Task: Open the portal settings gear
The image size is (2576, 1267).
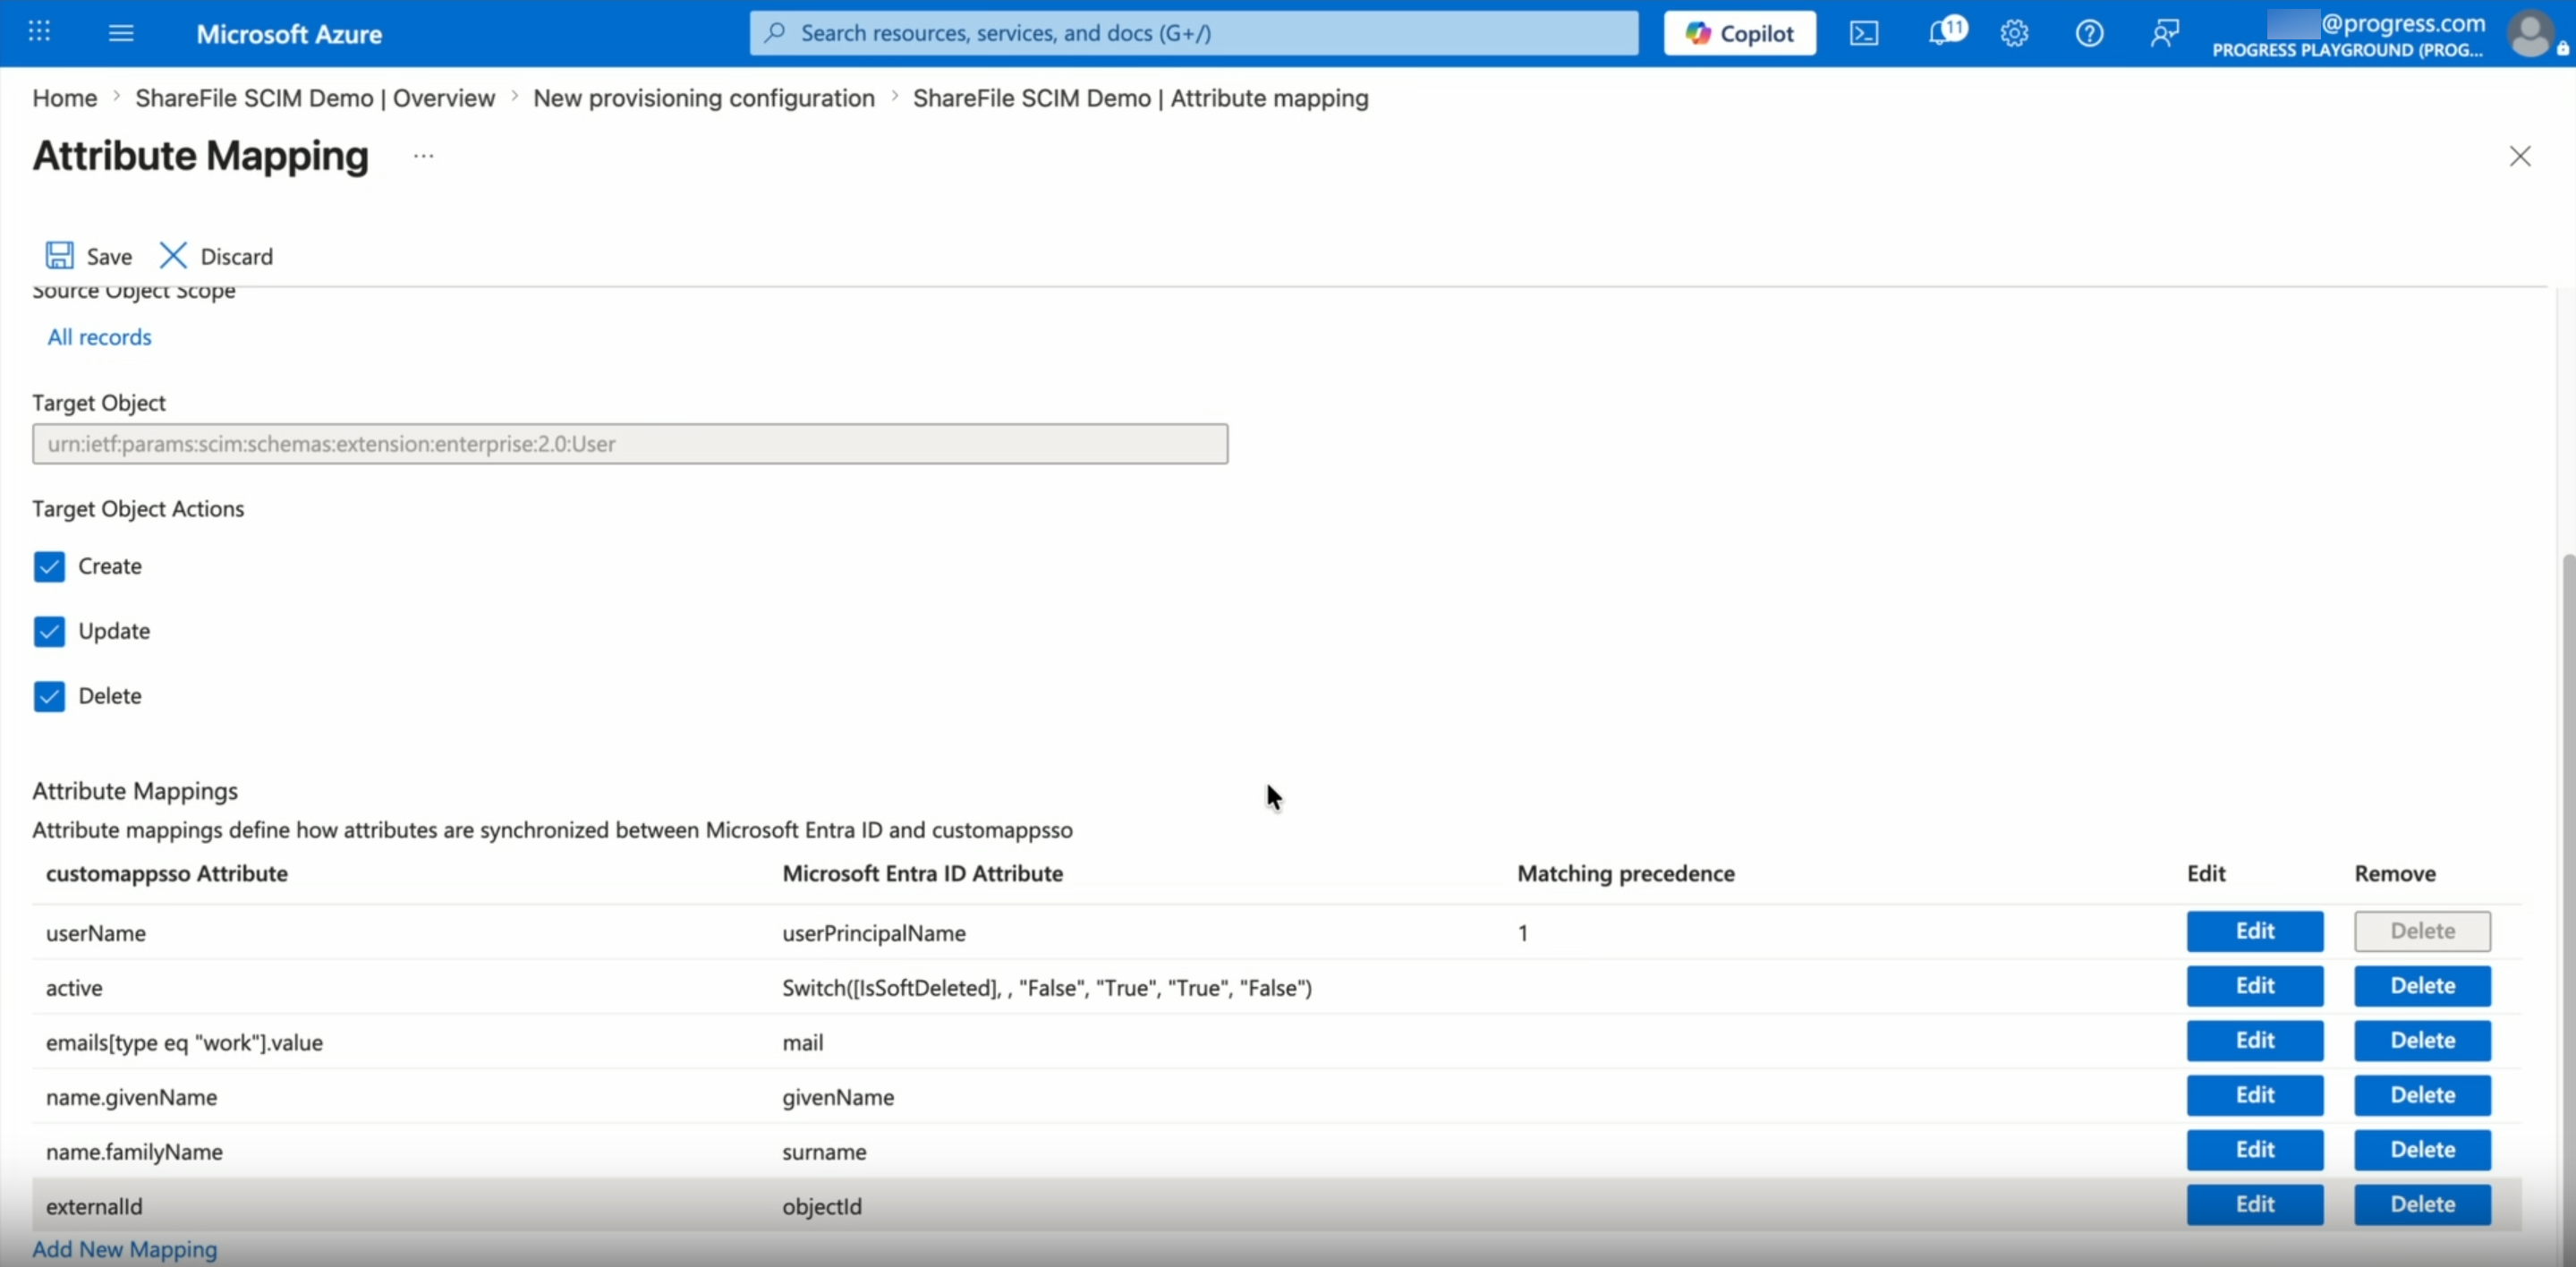Action: click(x=2014, y=33)
